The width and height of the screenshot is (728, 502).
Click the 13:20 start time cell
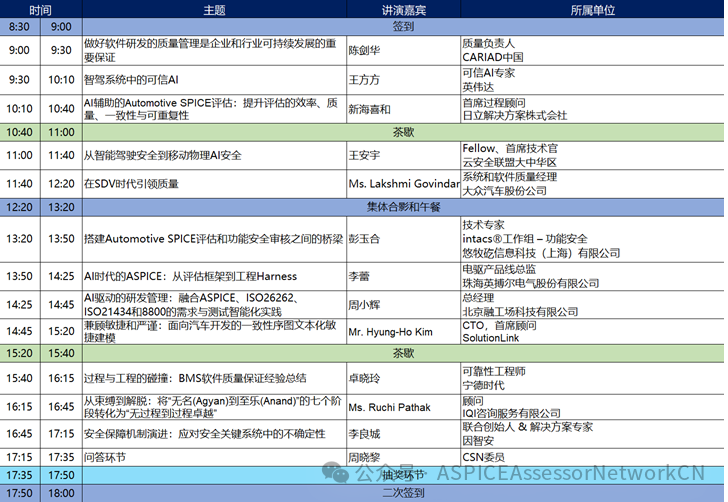coord(20,239)
